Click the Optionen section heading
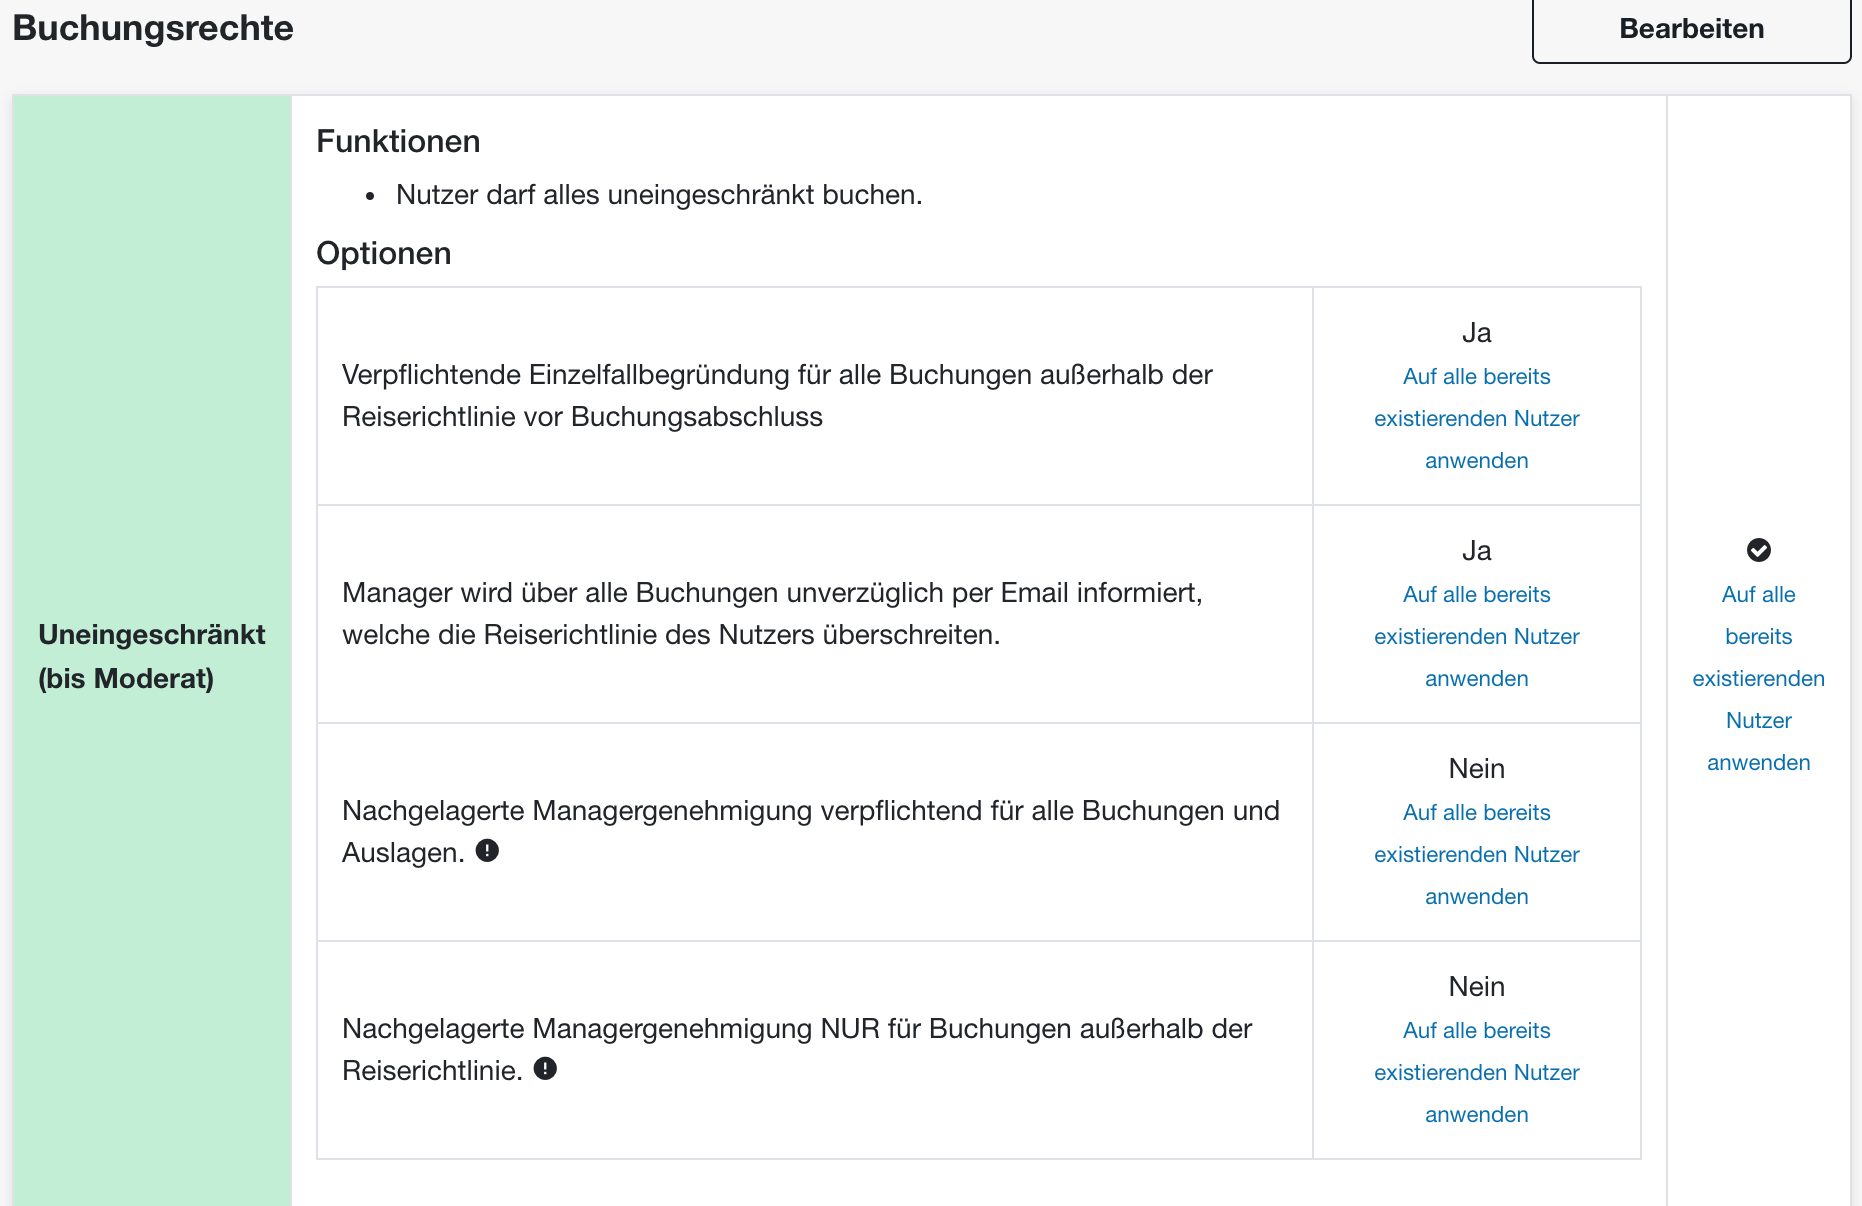 (x=383, y=254)
